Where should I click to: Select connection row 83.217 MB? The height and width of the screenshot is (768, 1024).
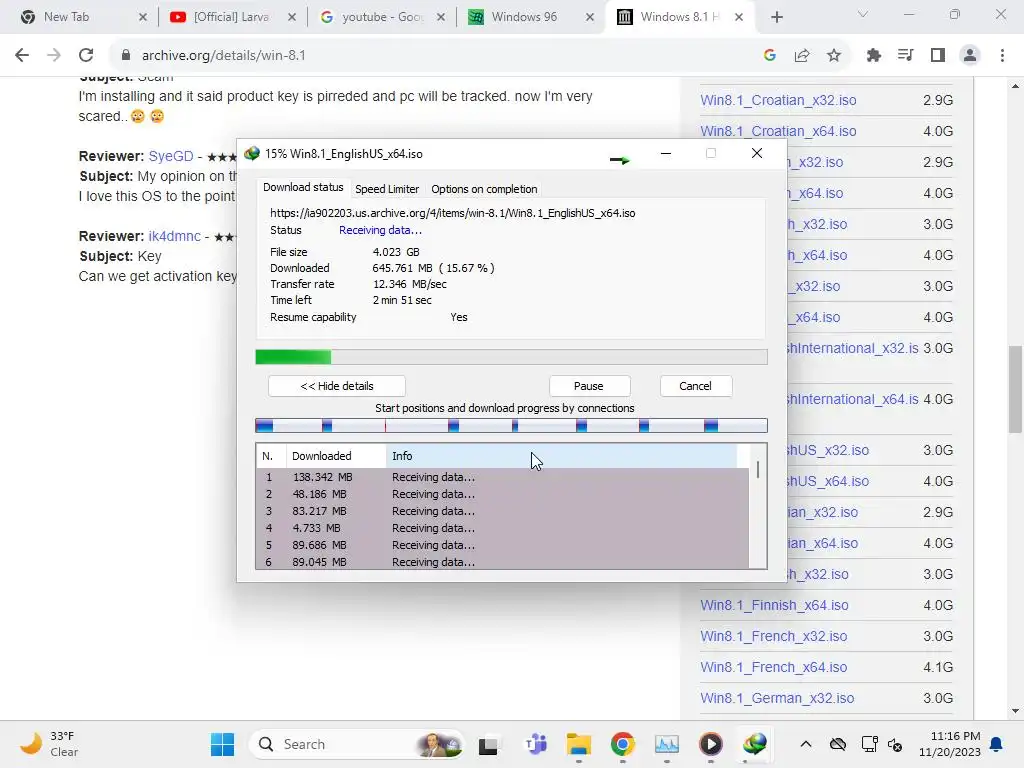502,511
